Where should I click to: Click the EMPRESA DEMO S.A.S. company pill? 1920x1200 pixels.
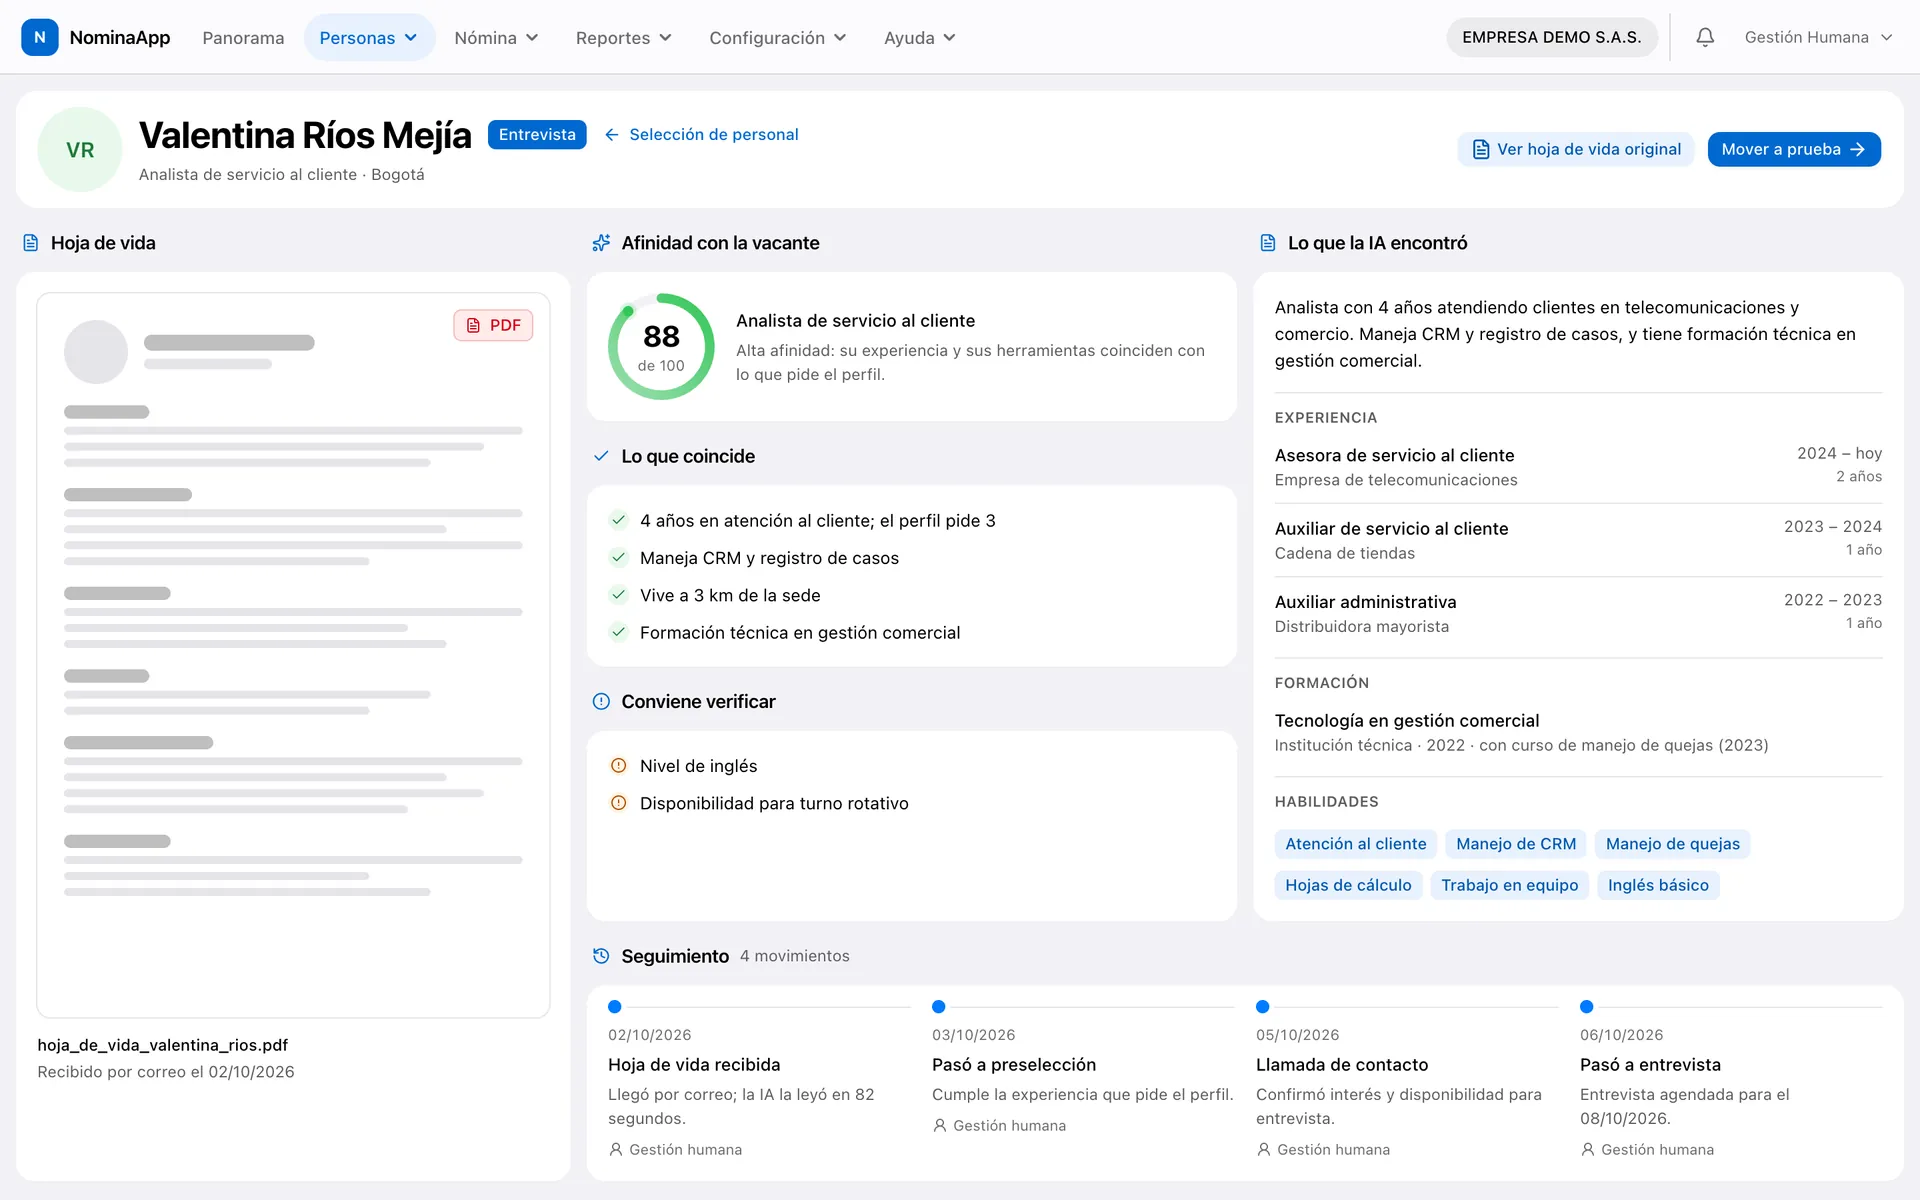(1551, 37)
